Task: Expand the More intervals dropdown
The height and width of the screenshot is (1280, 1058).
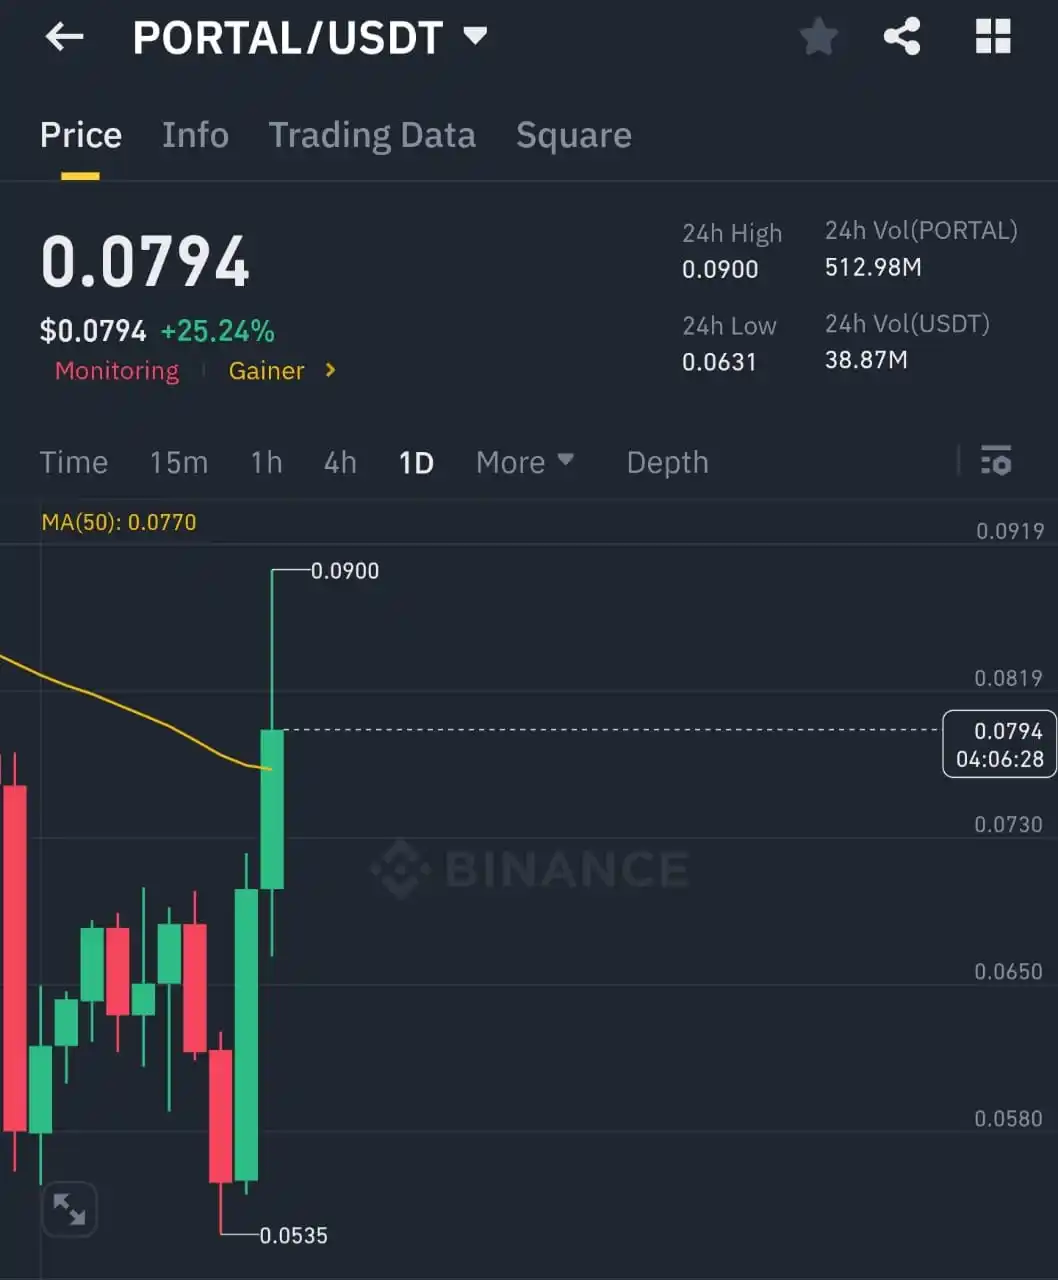Action: click(x=525, y=462)
